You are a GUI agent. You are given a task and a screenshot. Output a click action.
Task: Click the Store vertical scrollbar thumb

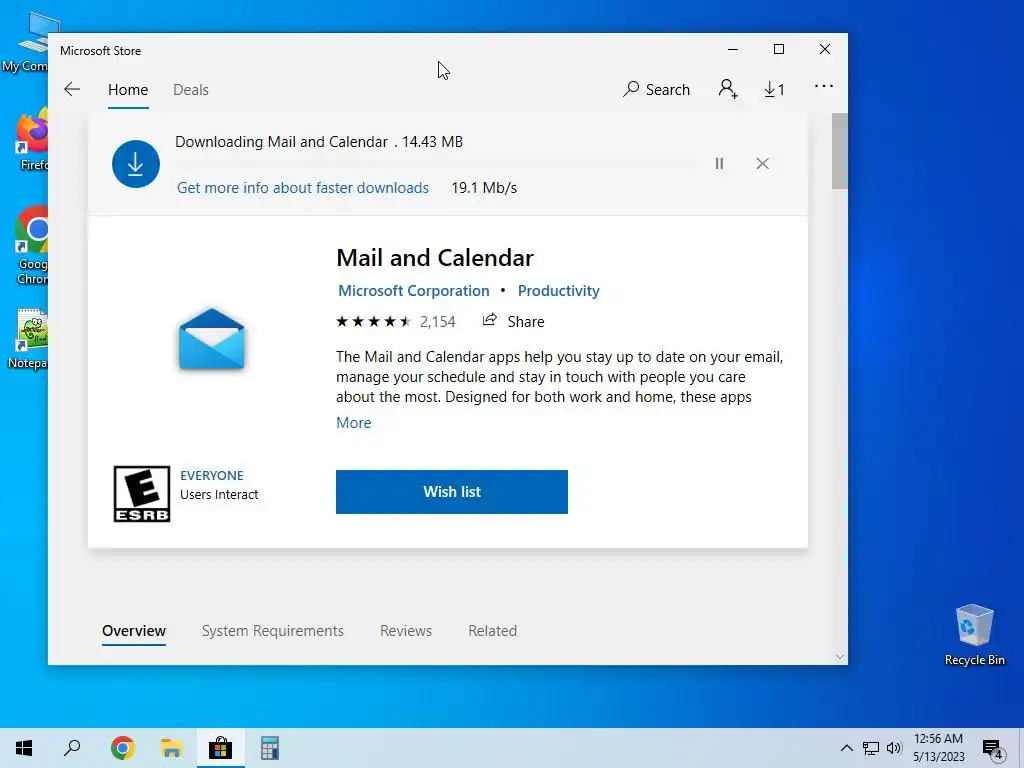pyautogui.click(x=839, y=152)
